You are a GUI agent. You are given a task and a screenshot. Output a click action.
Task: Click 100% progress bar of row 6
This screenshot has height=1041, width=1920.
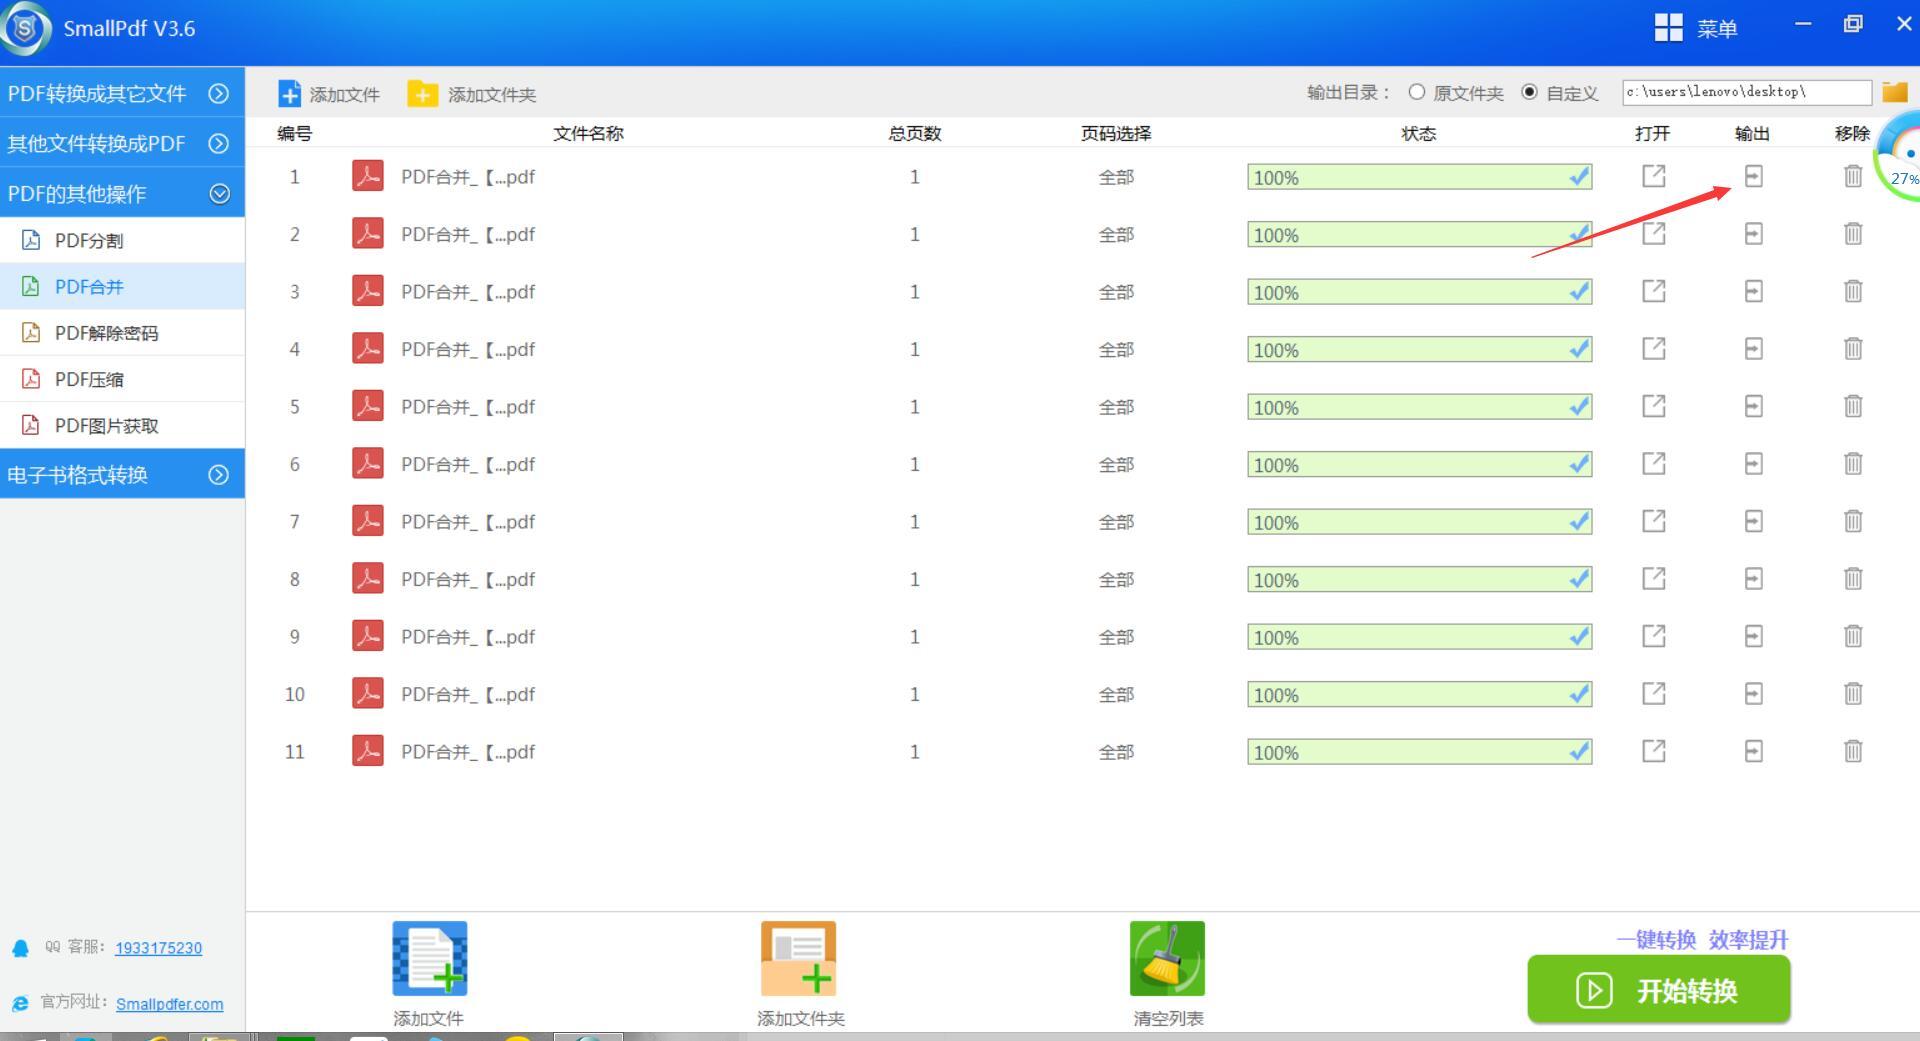coord(1419,465)
